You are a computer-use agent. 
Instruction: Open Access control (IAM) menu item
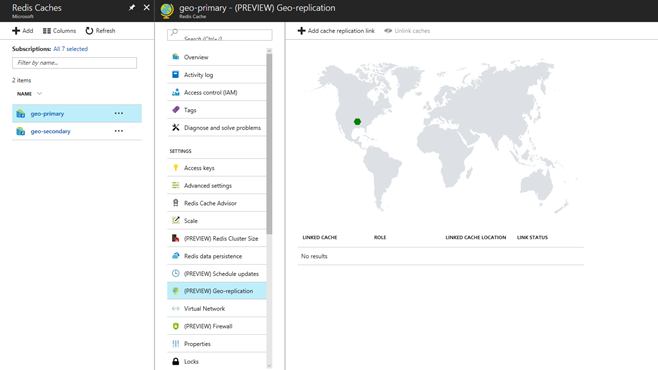(217, 92)
